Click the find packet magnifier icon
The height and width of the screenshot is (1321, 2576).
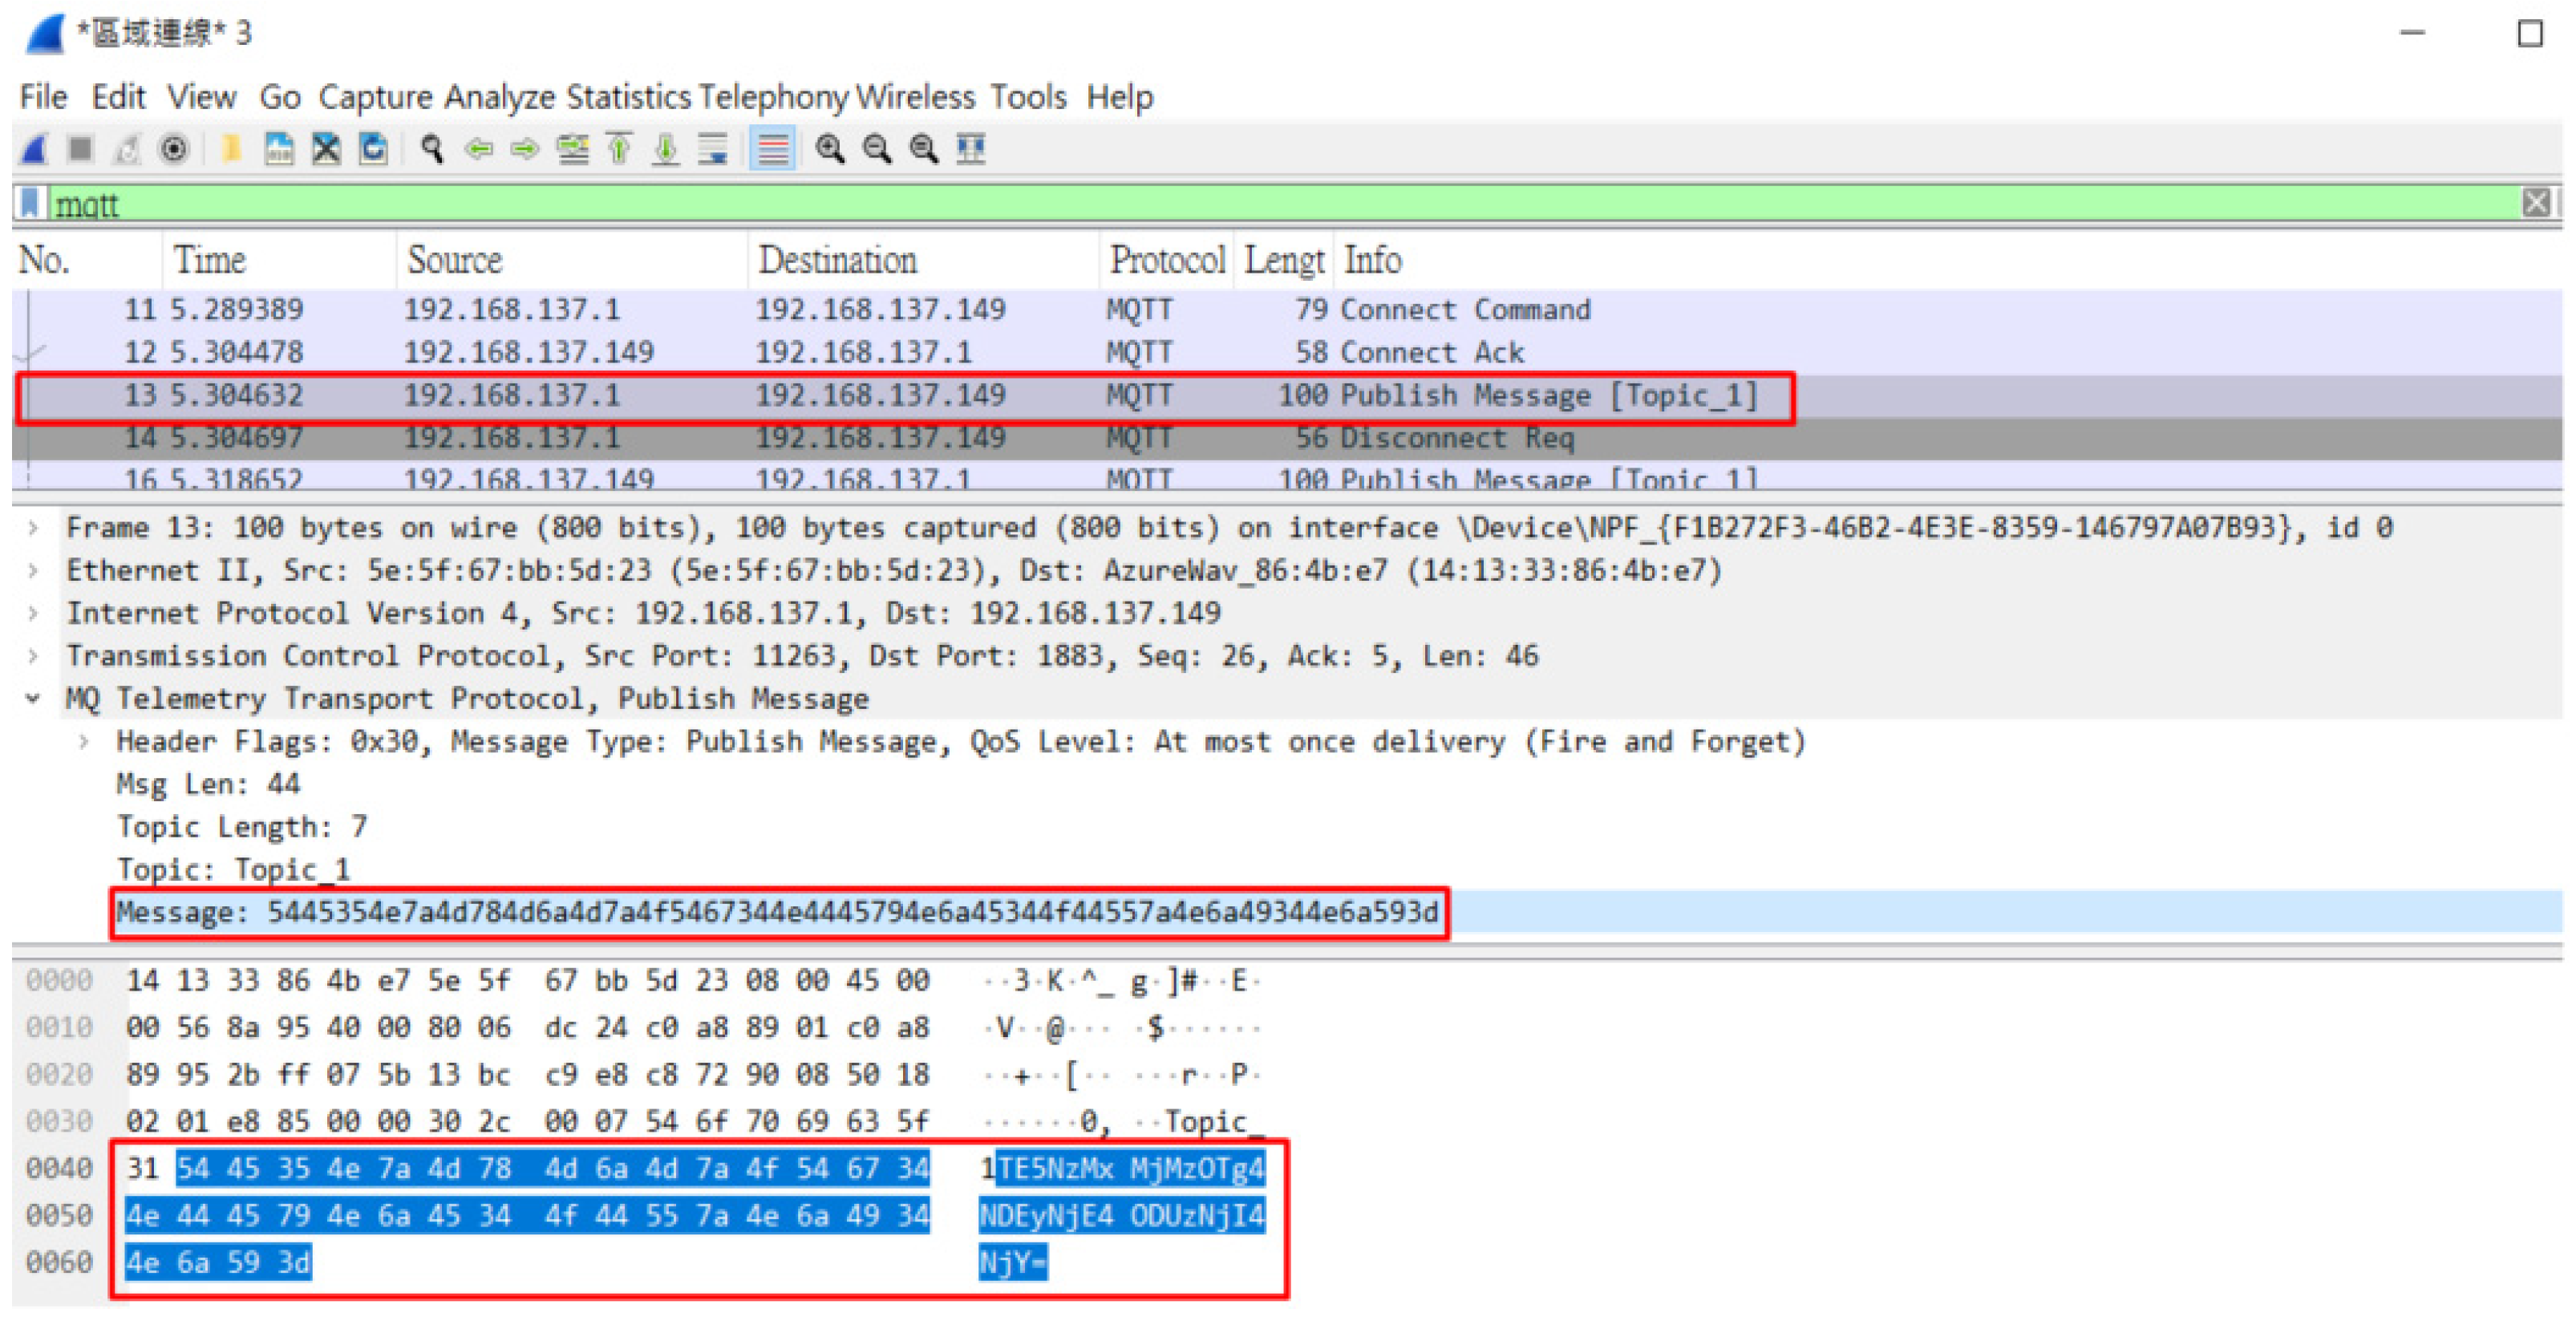tap(432, 149)
